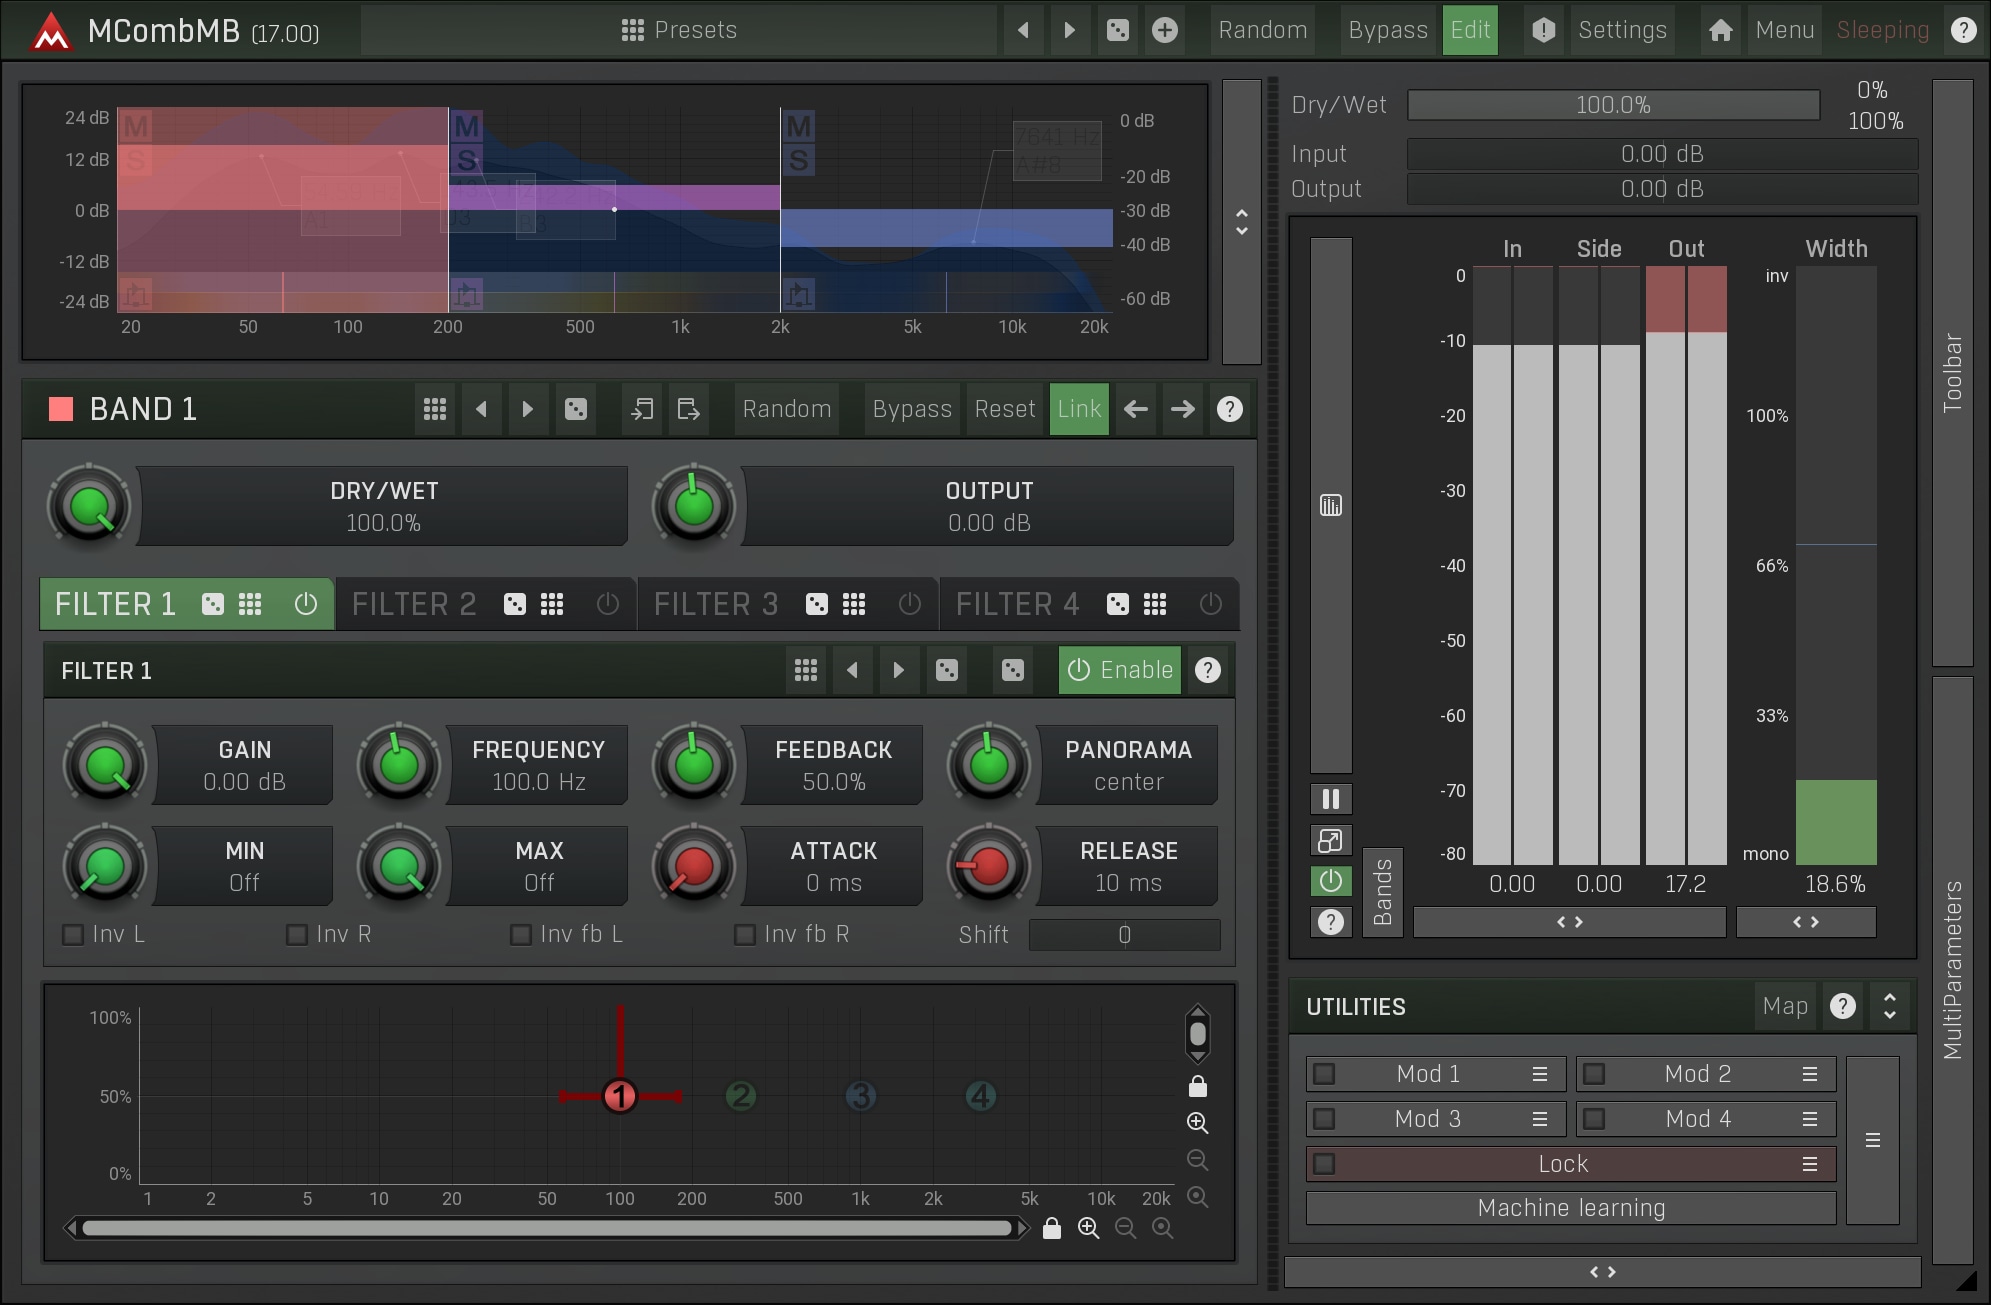This screenshot has height=1305, width=1991.
Task: Zoom in the filter graph horizontally
Action: tap(1088, 1228)
